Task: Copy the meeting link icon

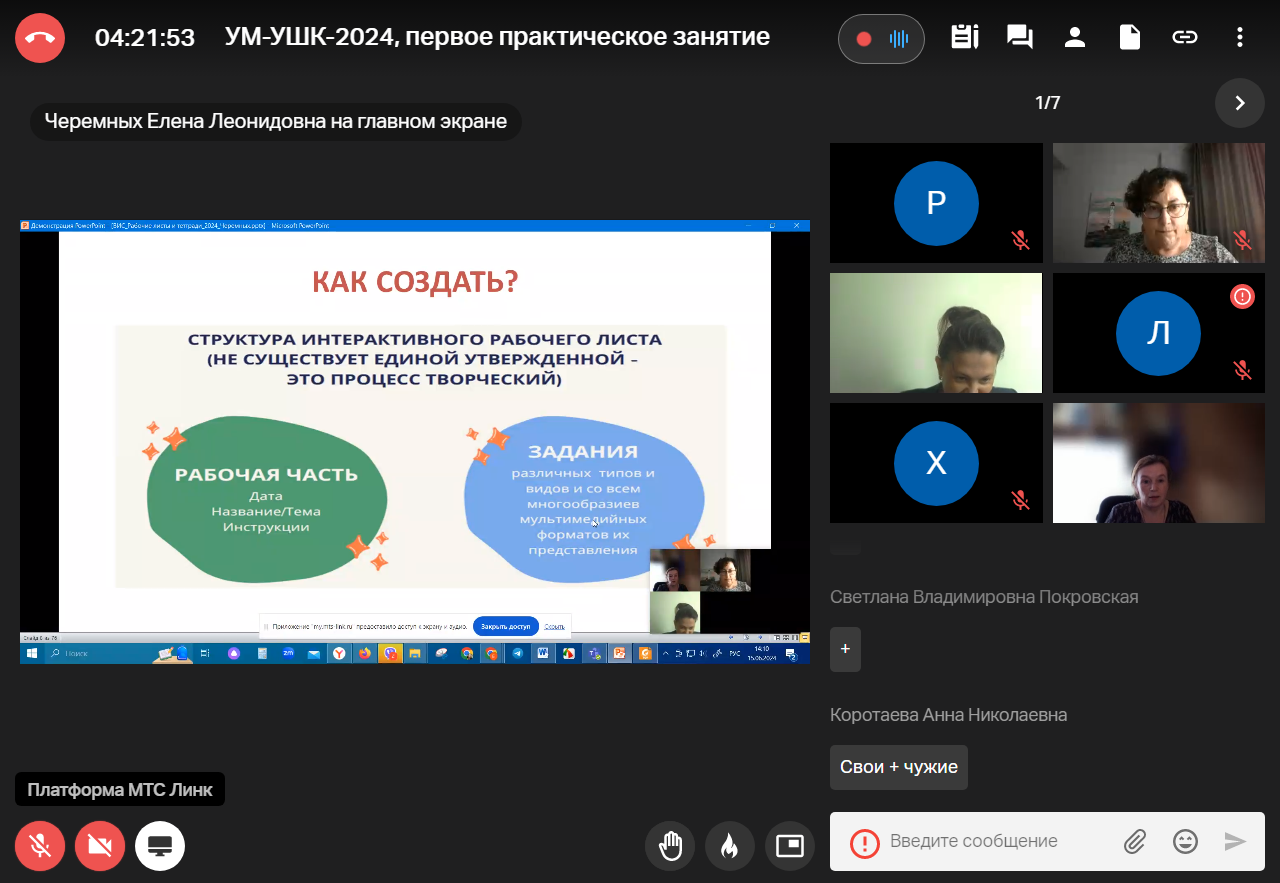Action: coord(1185,38)
